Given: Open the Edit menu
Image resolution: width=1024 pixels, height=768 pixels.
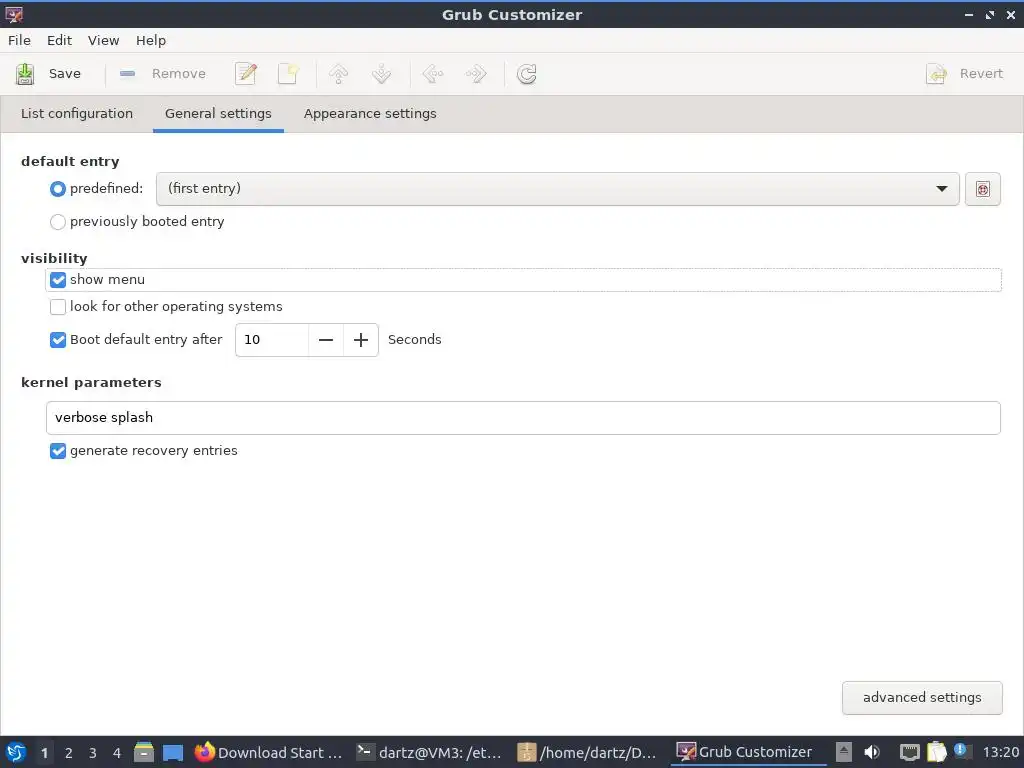Looking at the screenshot, I should [59, 40].
